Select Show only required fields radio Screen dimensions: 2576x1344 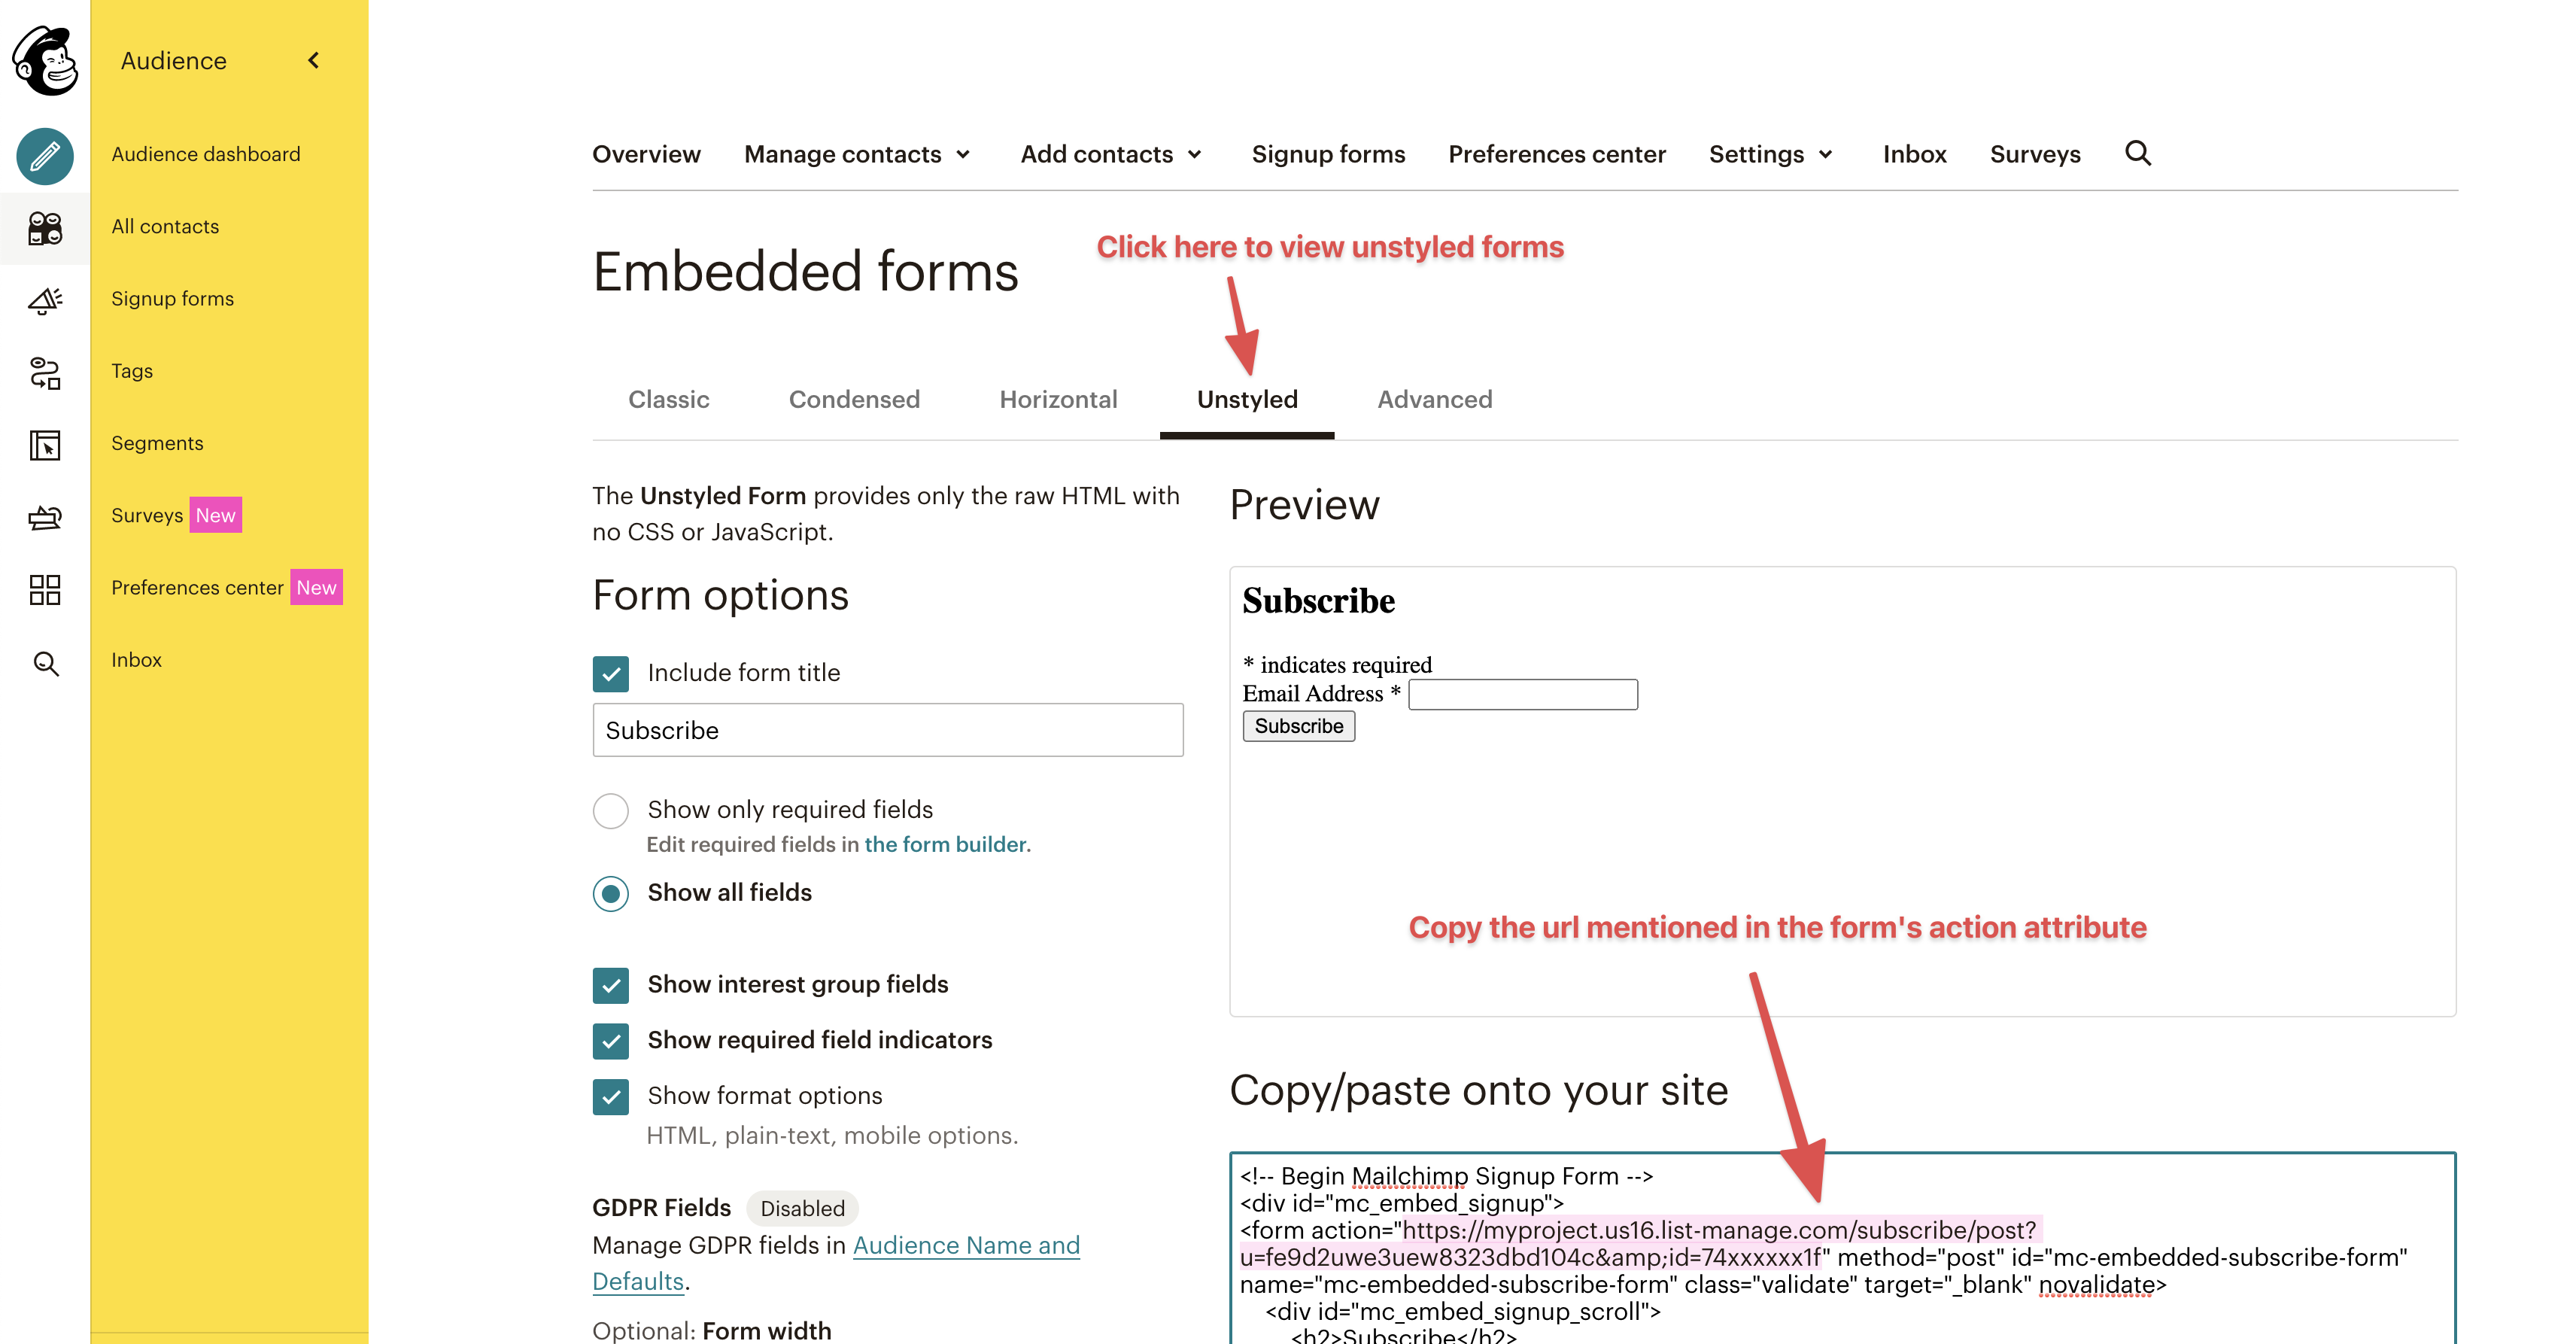point(610,810)
